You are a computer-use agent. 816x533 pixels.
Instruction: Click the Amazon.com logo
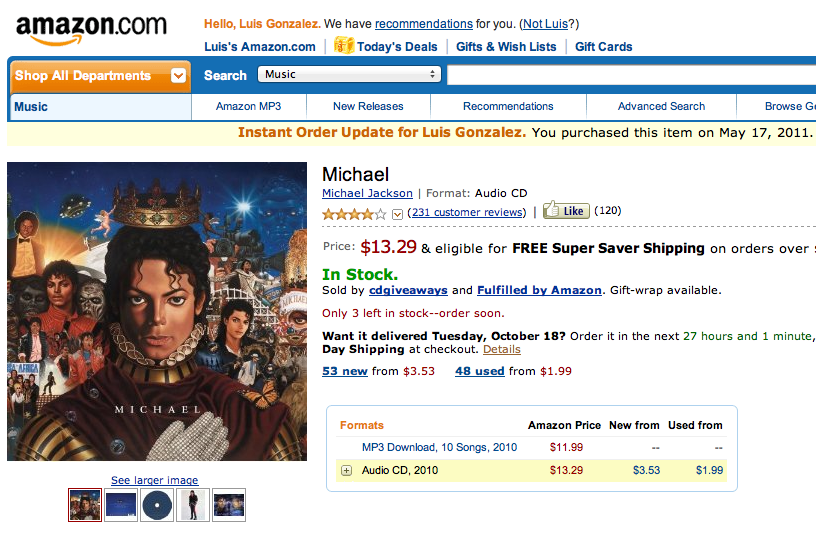92,29
